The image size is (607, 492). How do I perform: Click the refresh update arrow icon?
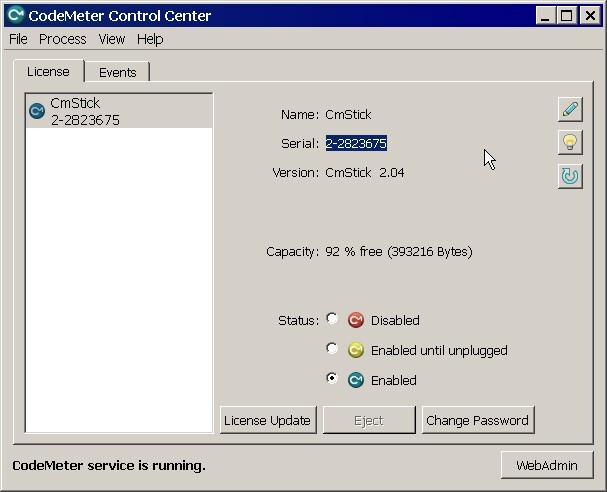570,176
